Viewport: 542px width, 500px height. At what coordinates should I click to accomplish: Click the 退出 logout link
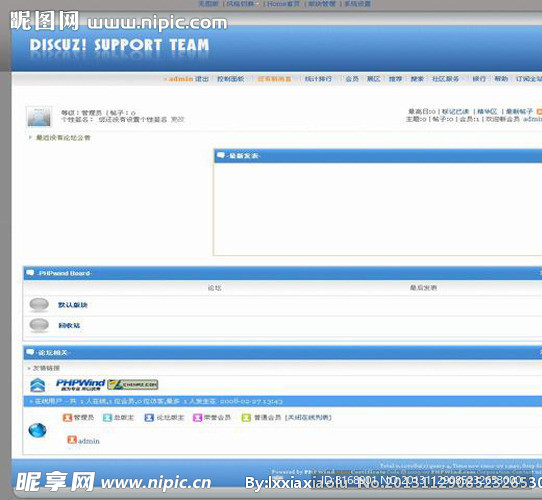[202, 79]
